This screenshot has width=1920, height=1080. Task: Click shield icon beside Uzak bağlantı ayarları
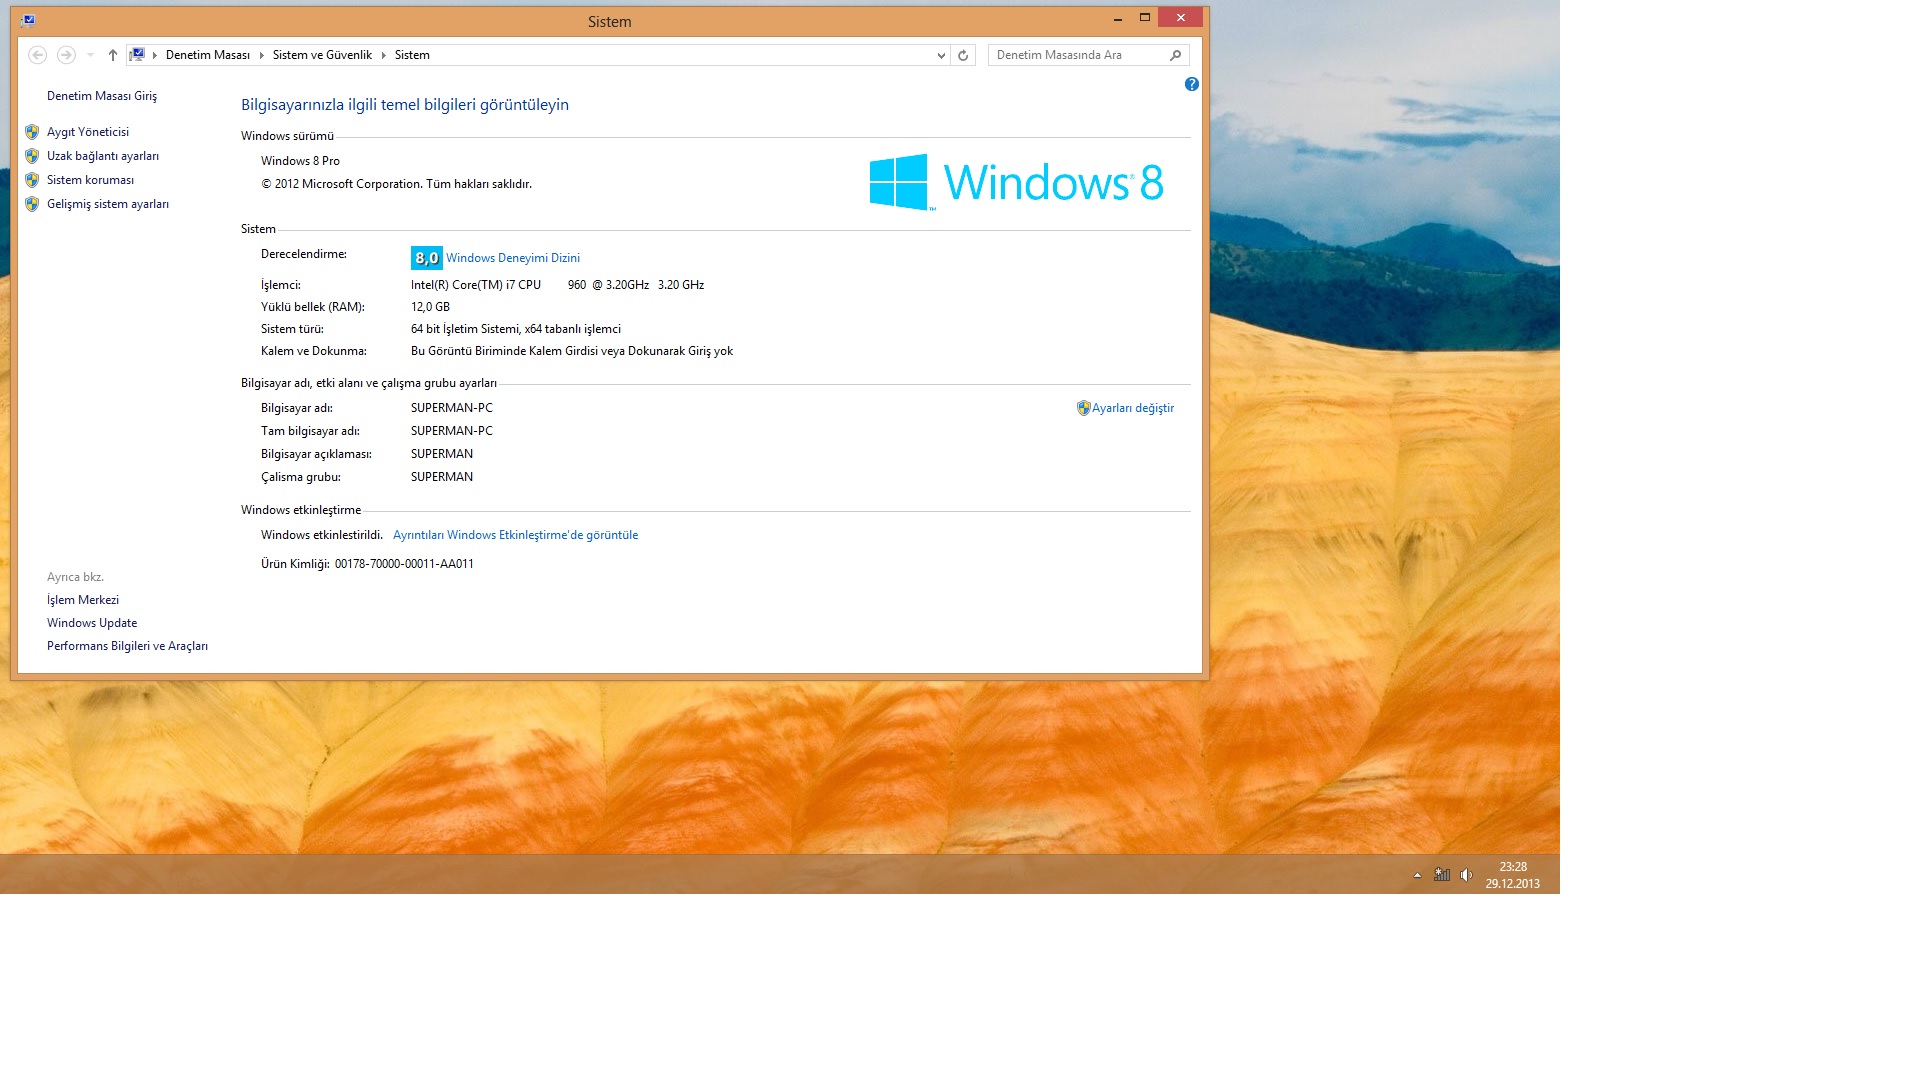(x=32, y=156)
